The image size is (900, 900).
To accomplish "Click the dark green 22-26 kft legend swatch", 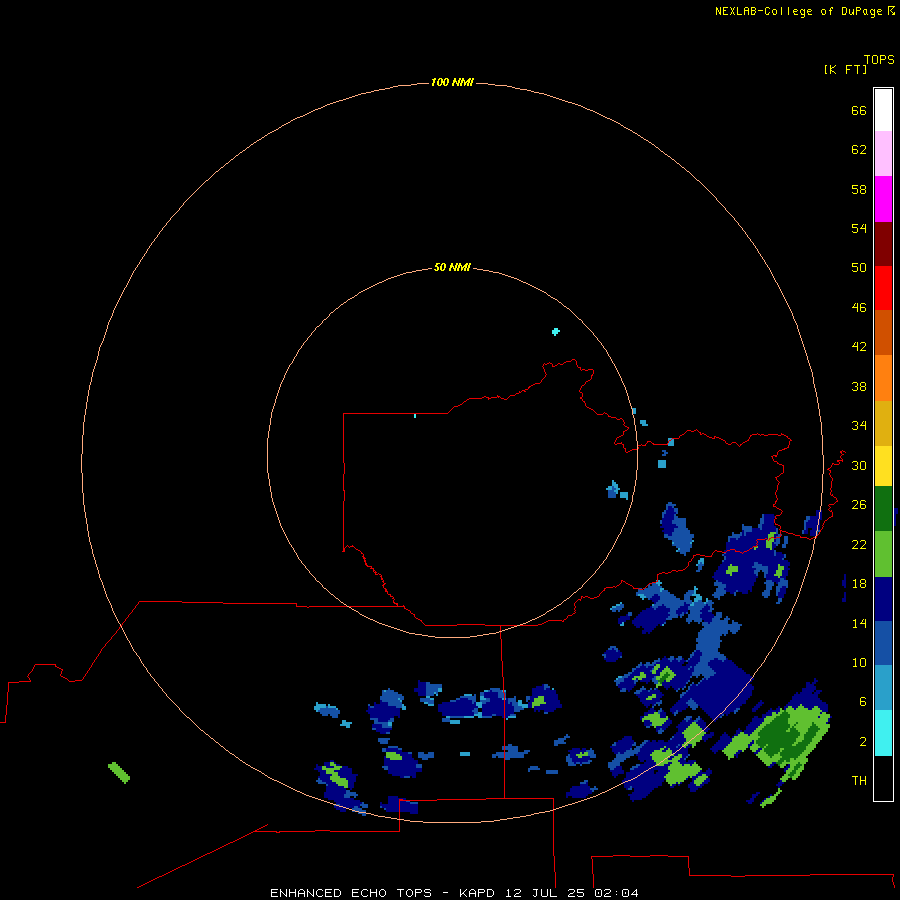I will click(x=883, y=509).
